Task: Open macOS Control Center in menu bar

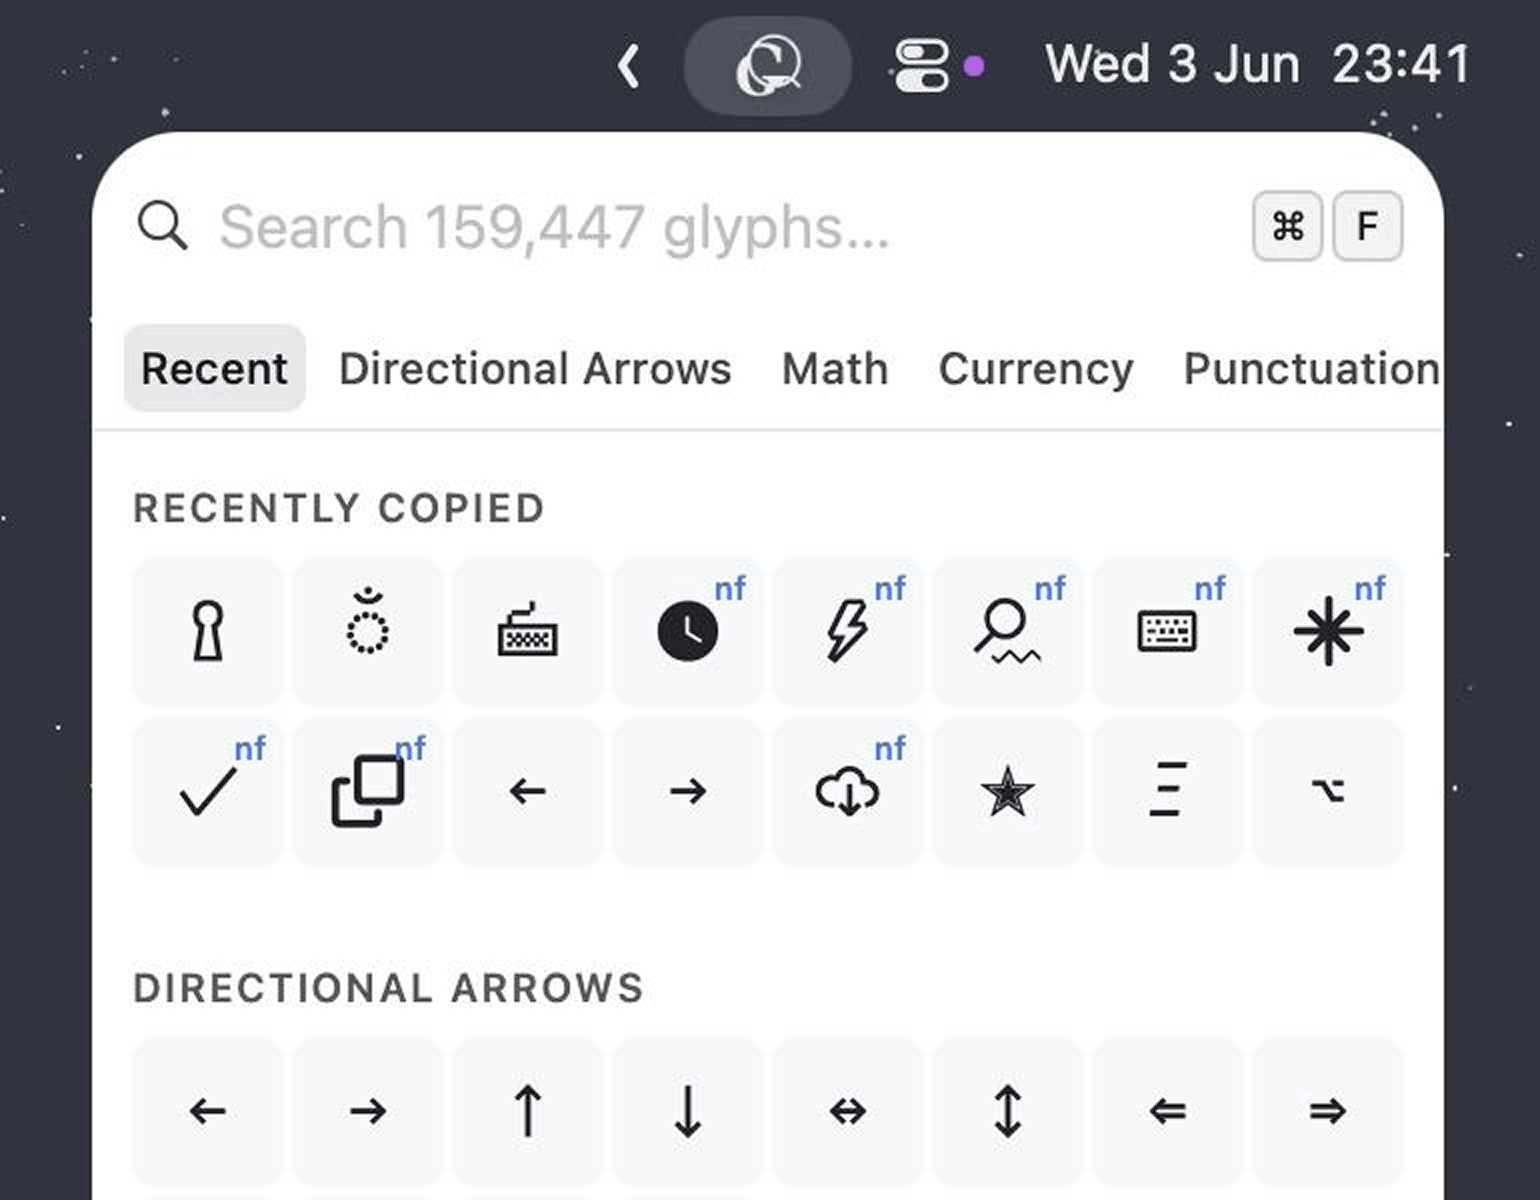Action: tap(921, 66)
